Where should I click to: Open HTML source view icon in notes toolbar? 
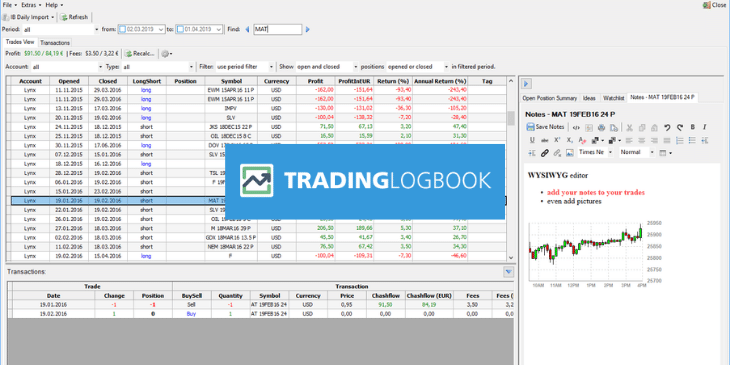pyautogui.click(x=576, y=127)
